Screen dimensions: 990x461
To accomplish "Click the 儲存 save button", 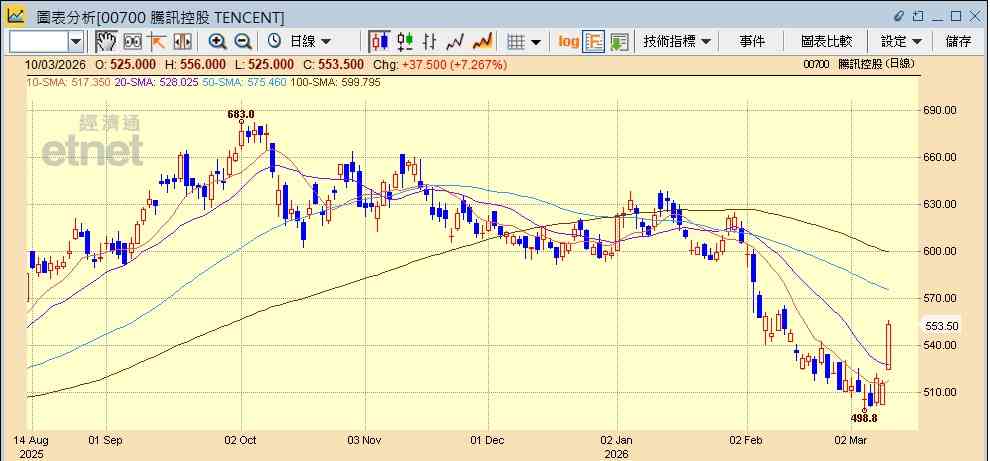I will click(958, 42).
